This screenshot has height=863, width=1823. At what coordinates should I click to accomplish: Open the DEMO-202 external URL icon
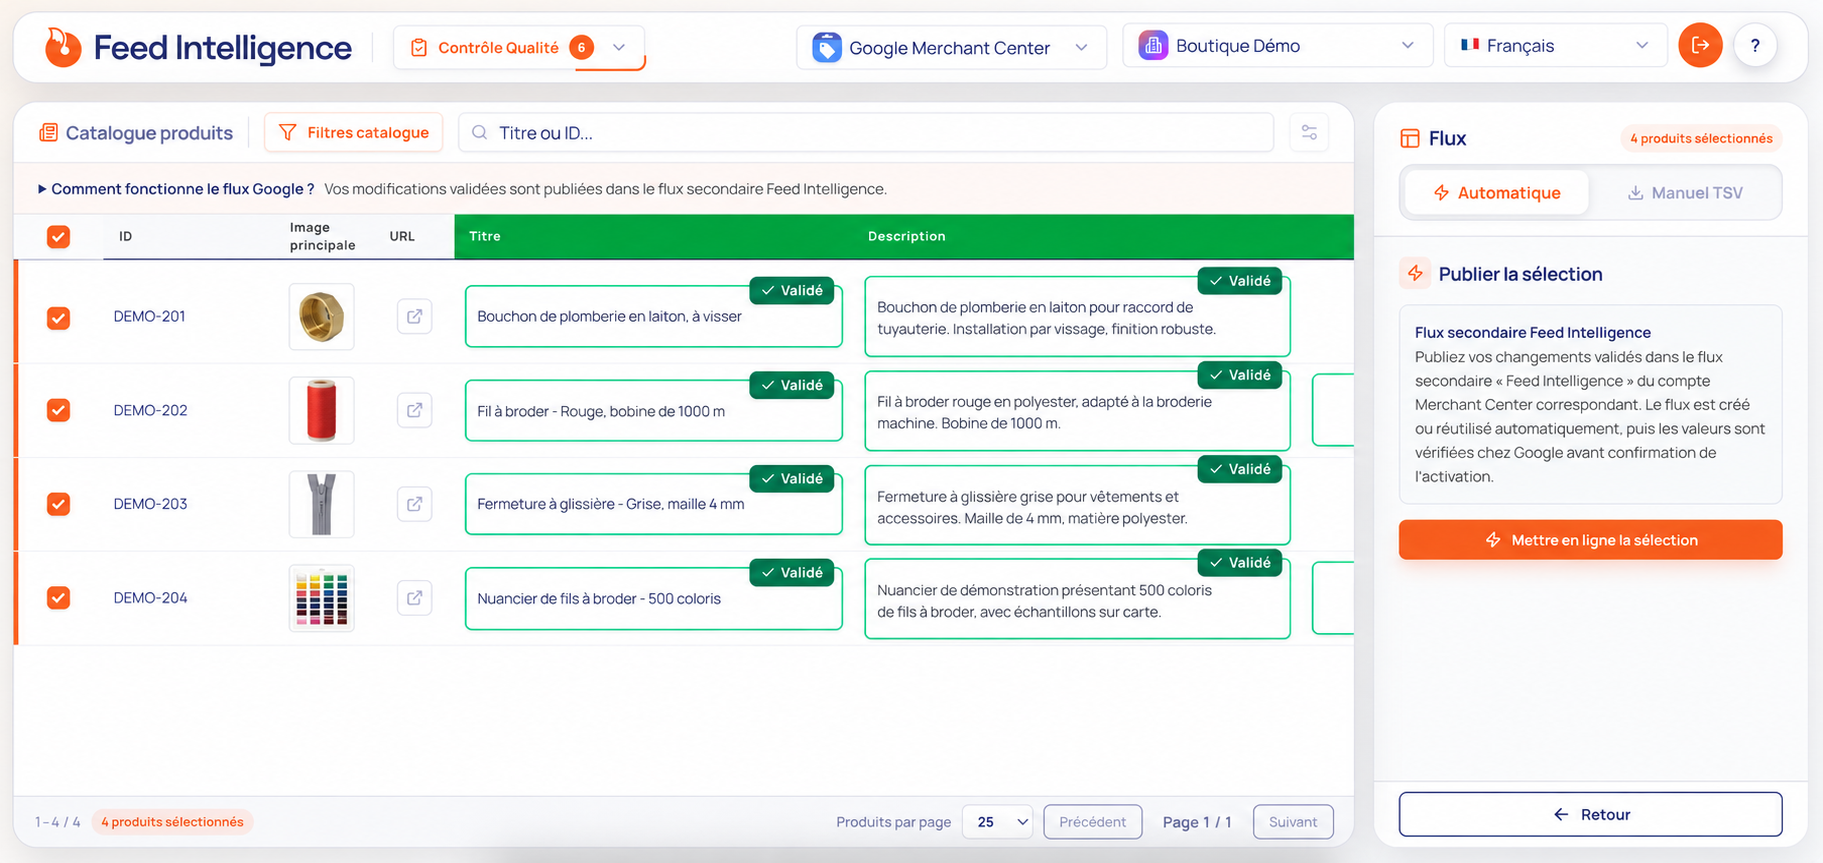[414, 410]
